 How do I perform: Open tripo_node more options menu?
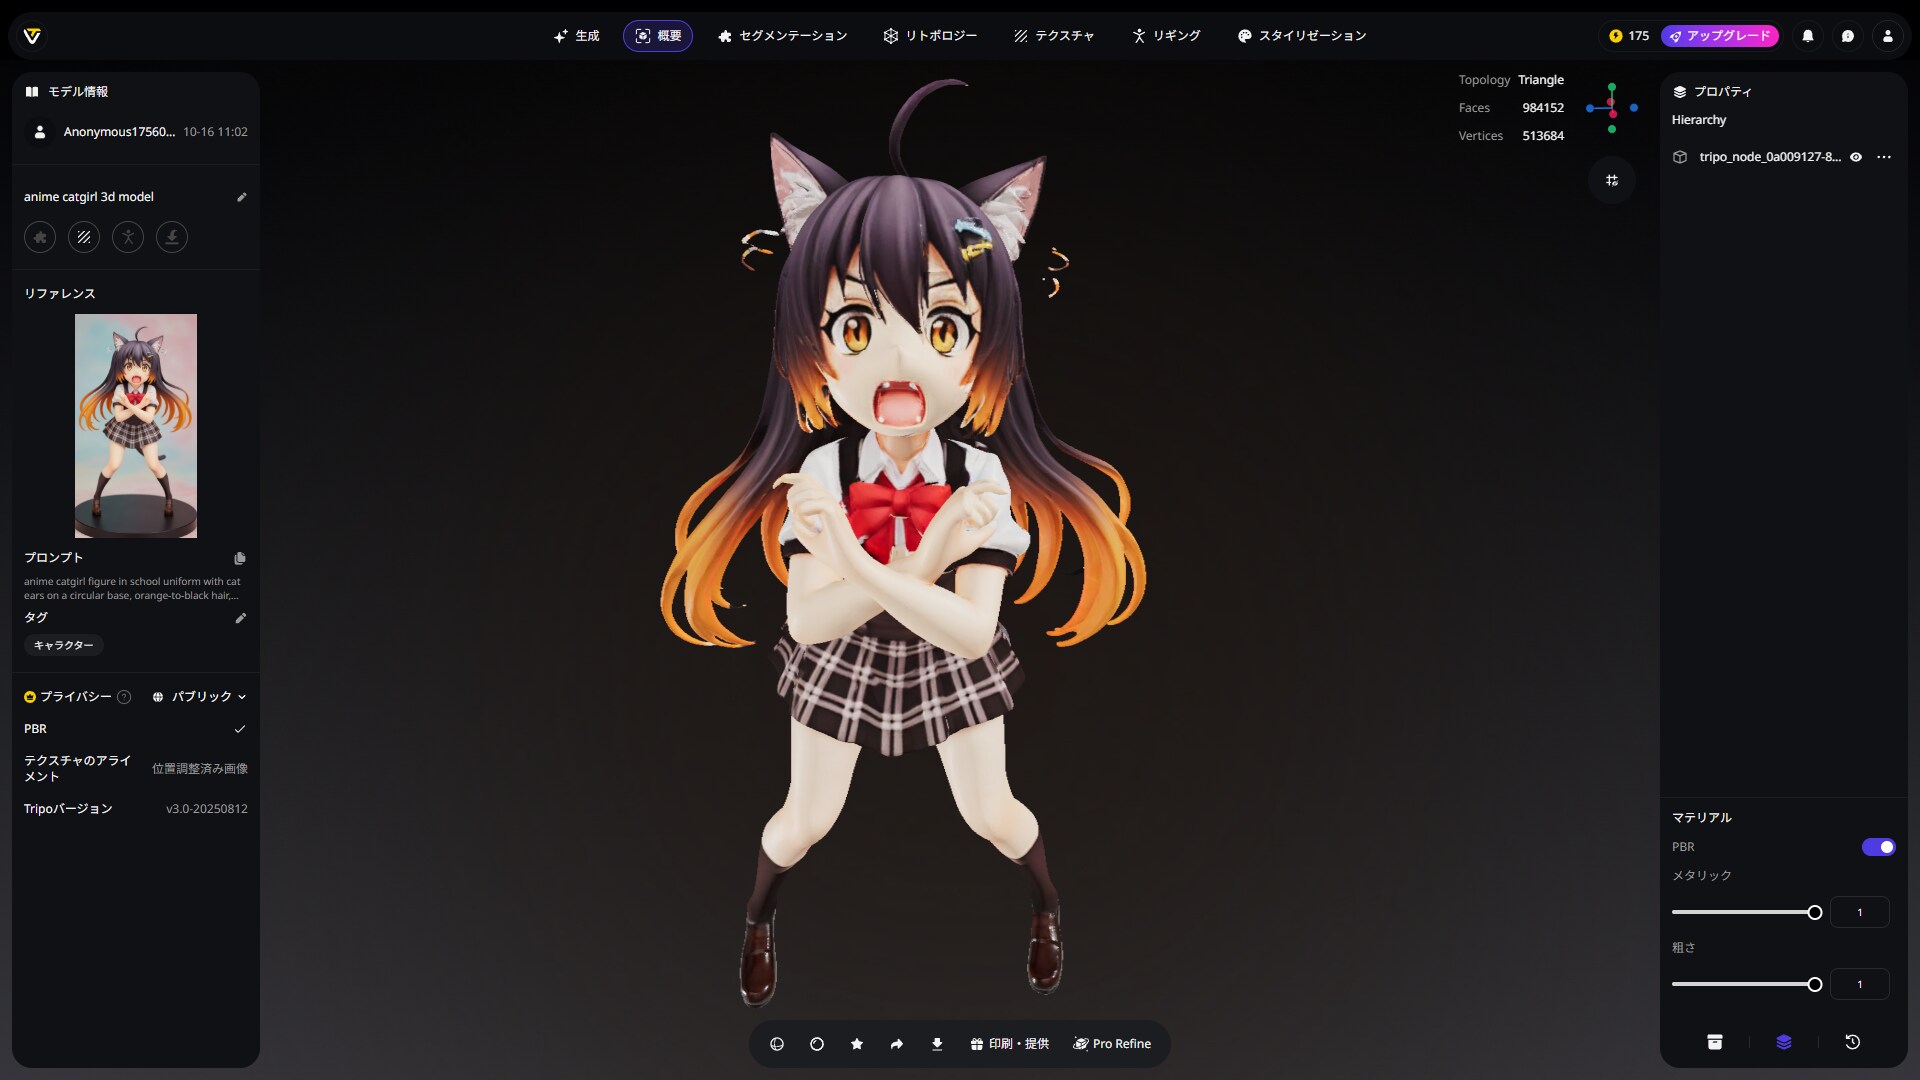click(1884, 157)
